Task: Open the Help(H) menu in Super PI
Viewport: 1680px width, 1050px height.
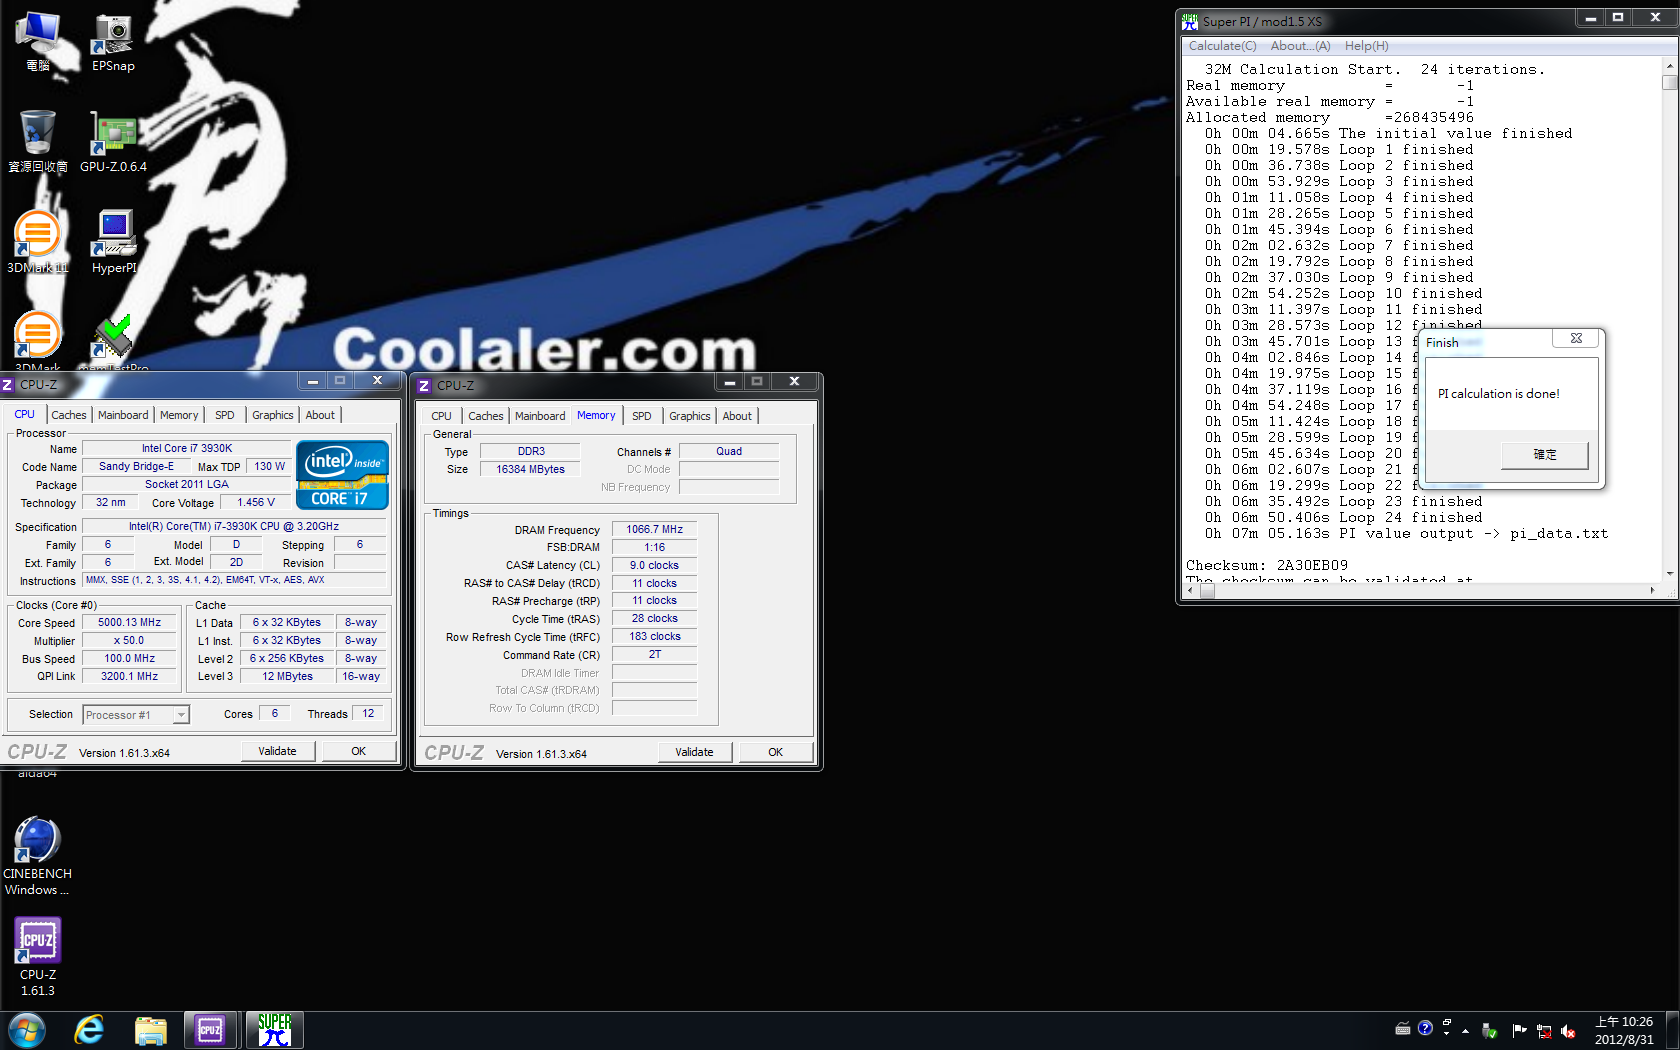Action: [1366, 46]
